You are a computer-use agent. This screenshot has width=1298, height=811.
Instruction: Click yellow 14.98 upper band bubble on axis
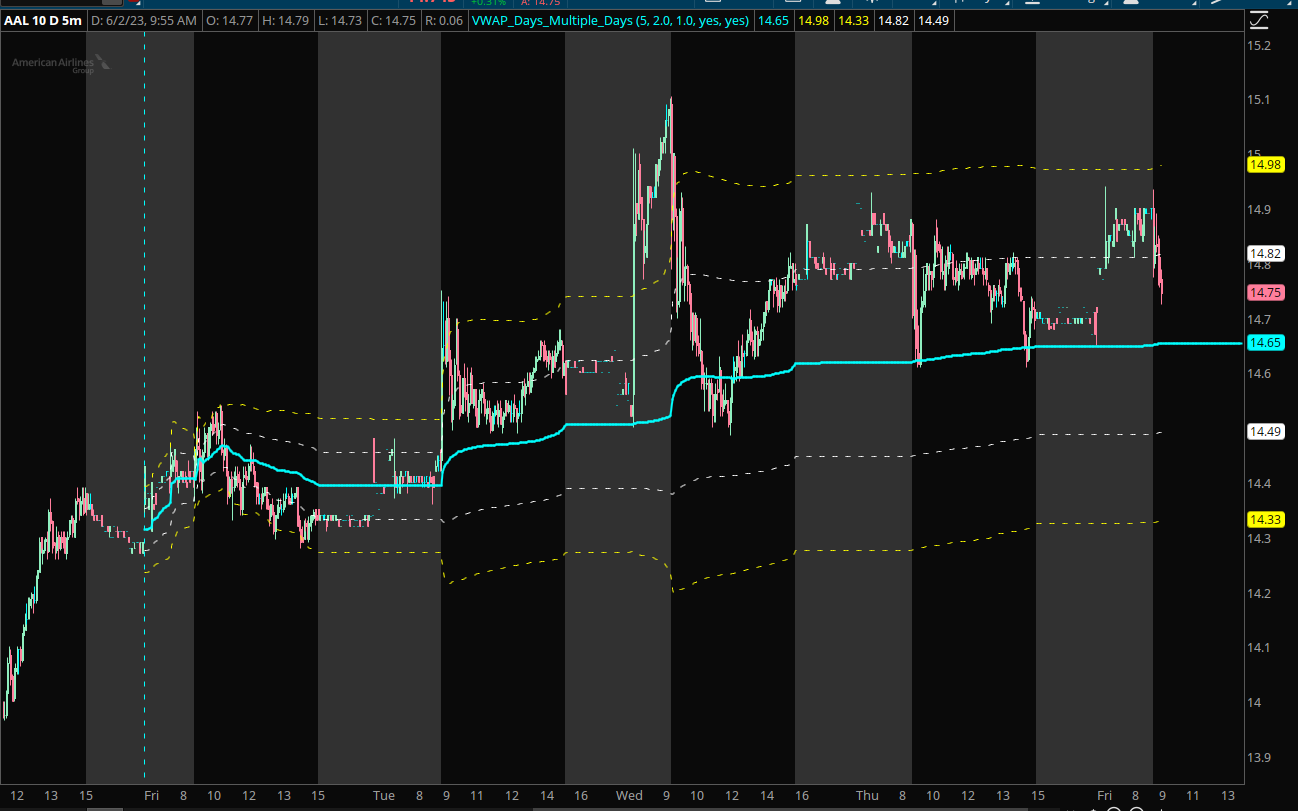(x=1265, y=164)
